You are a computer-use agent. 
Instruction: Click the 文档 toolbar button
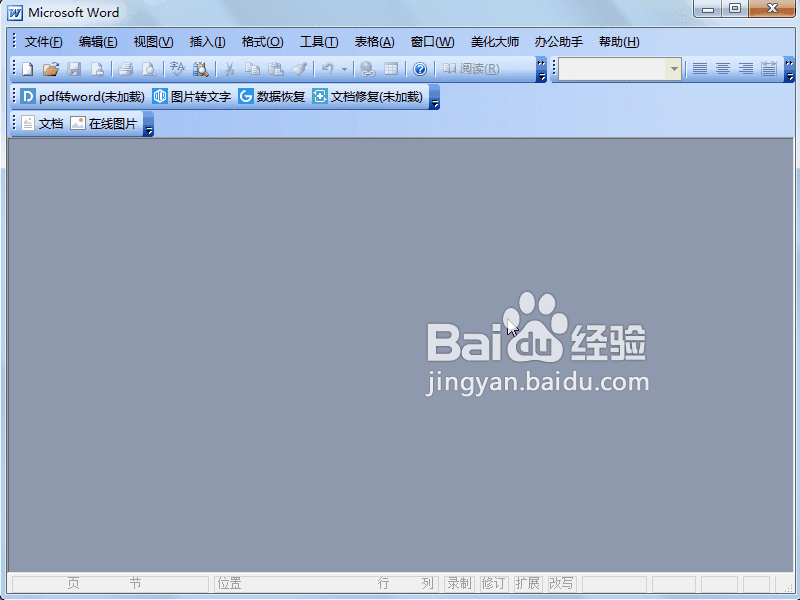point(42,123)
